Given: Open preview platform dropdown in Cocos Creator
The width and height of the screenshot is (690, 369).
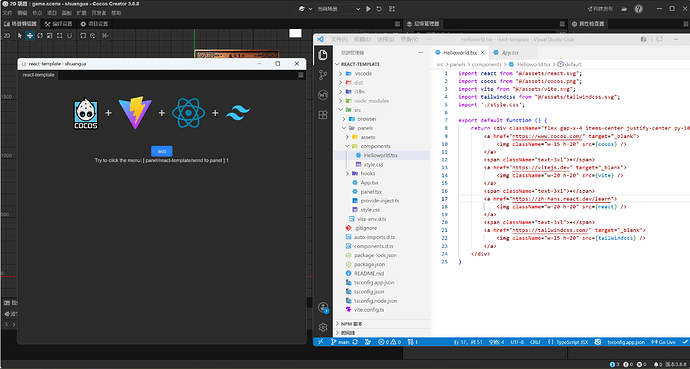Looking at the screenshot, I should click(x=305, y=9).
